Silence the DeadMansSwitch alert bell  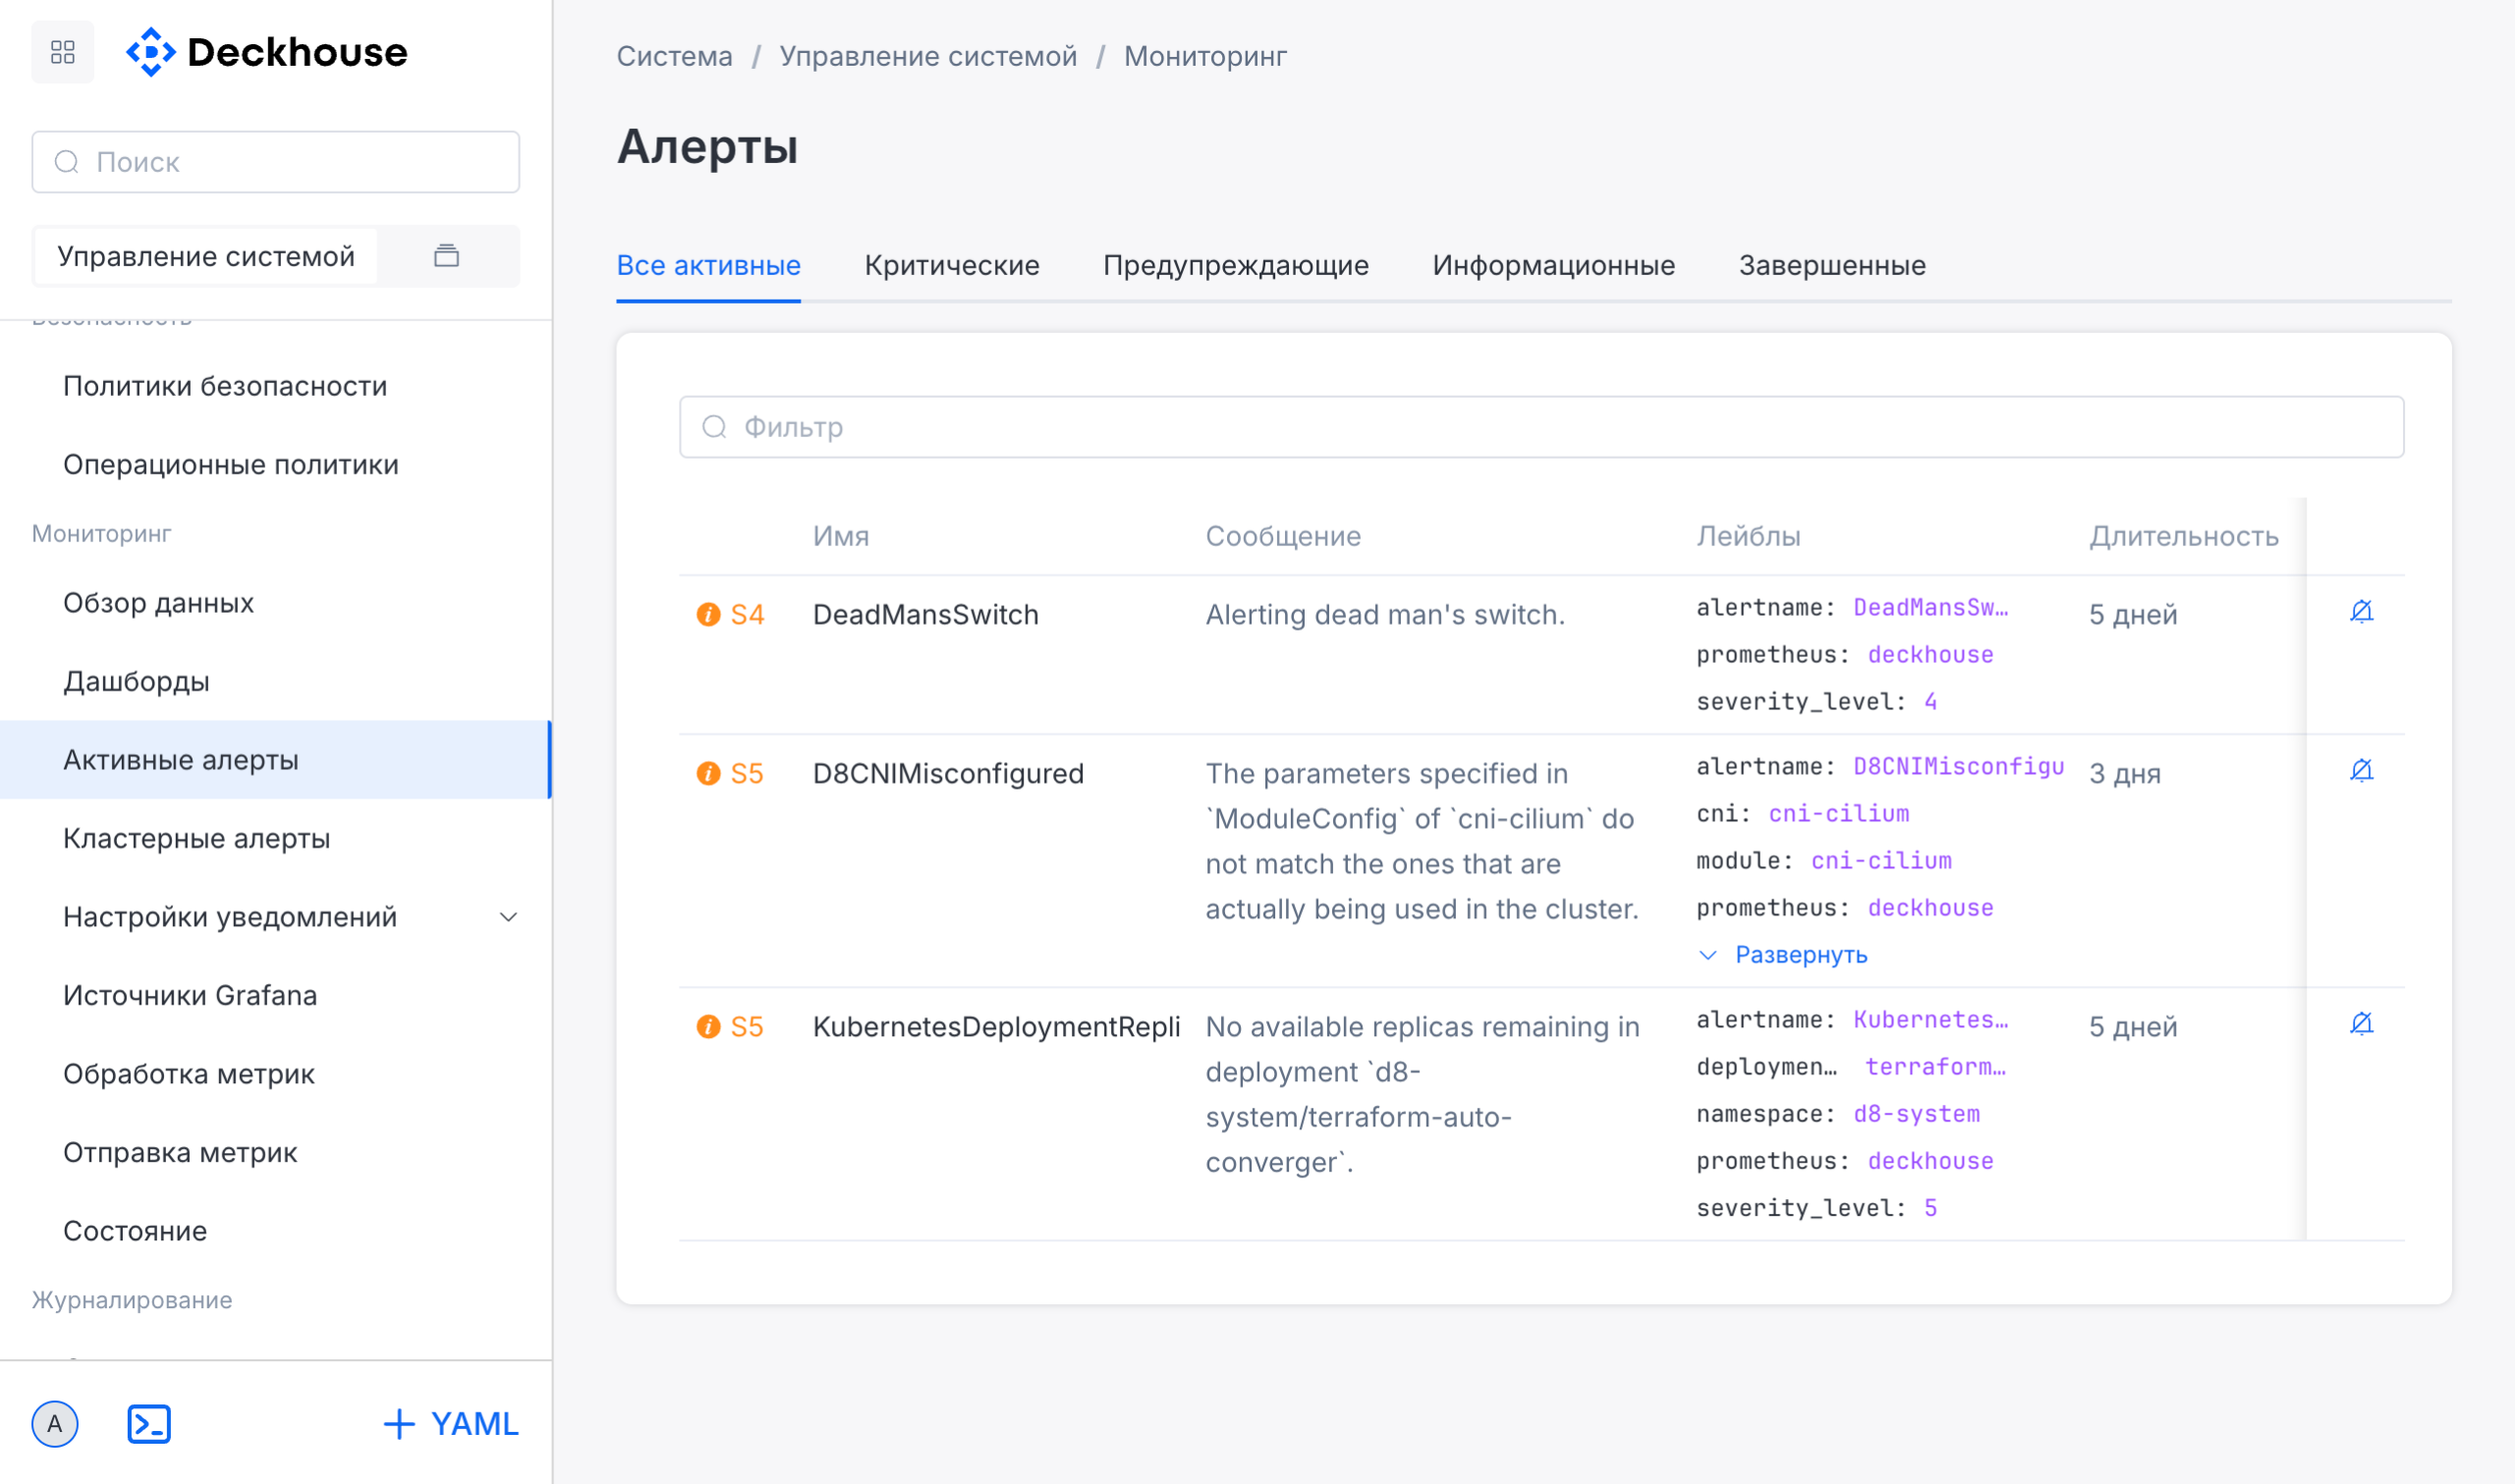(2361, 612)
